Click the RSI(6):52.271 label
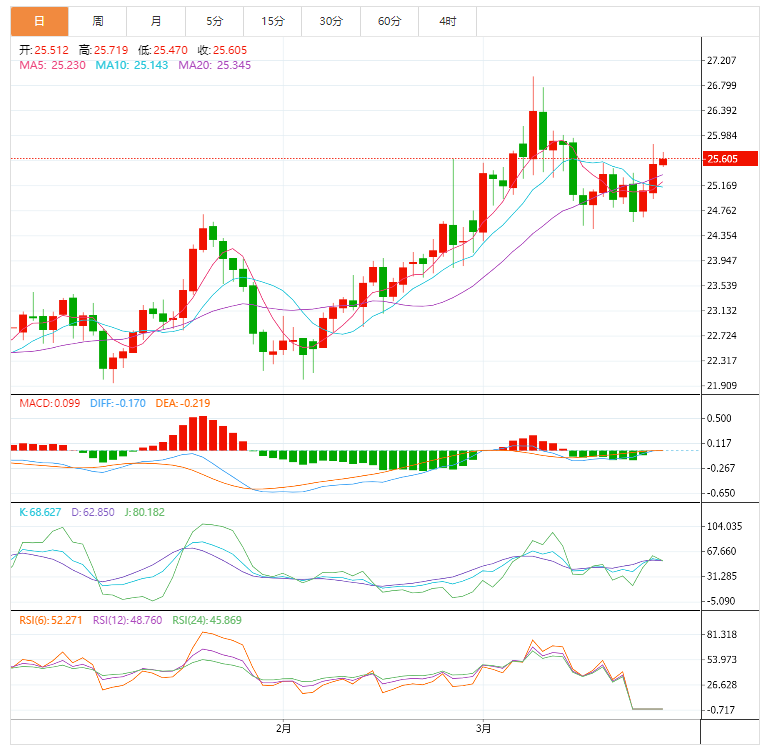 coord(51,620)
